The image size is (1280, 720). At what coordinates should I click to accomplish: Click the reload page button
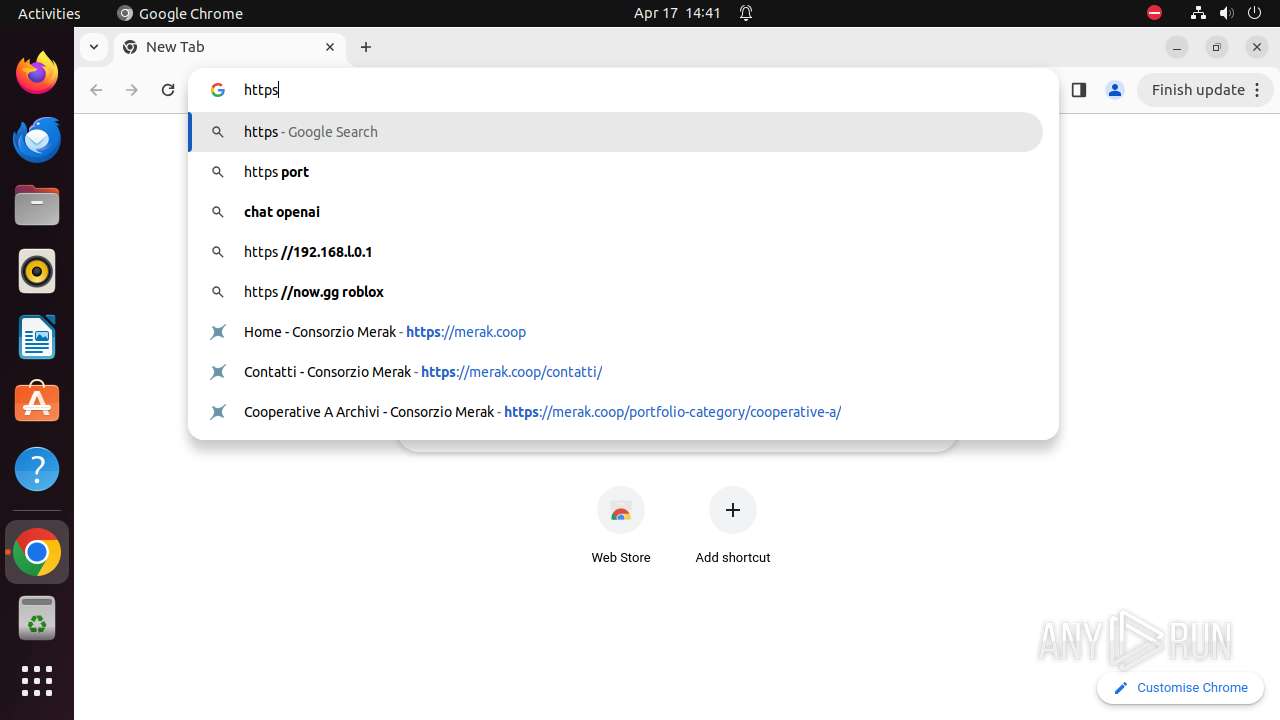168,90
